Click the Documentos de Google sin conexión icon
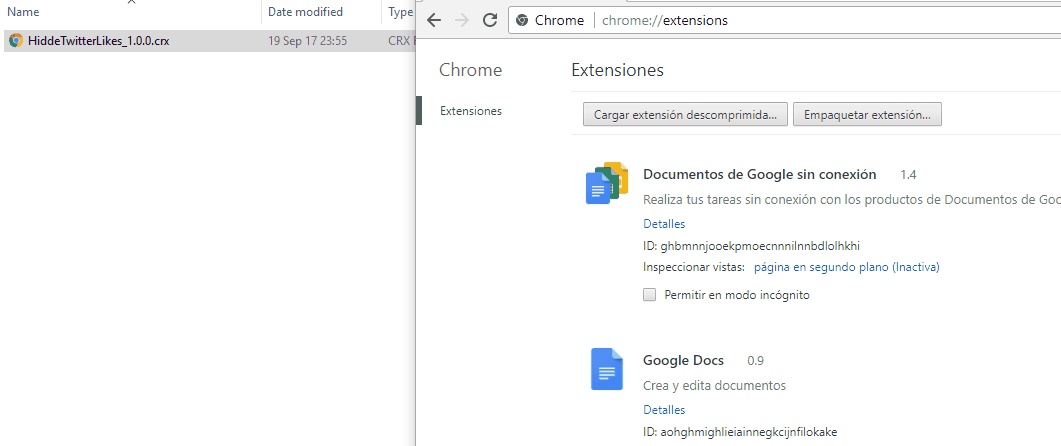This screenshot has width=1061, height=446. [607, 183]
